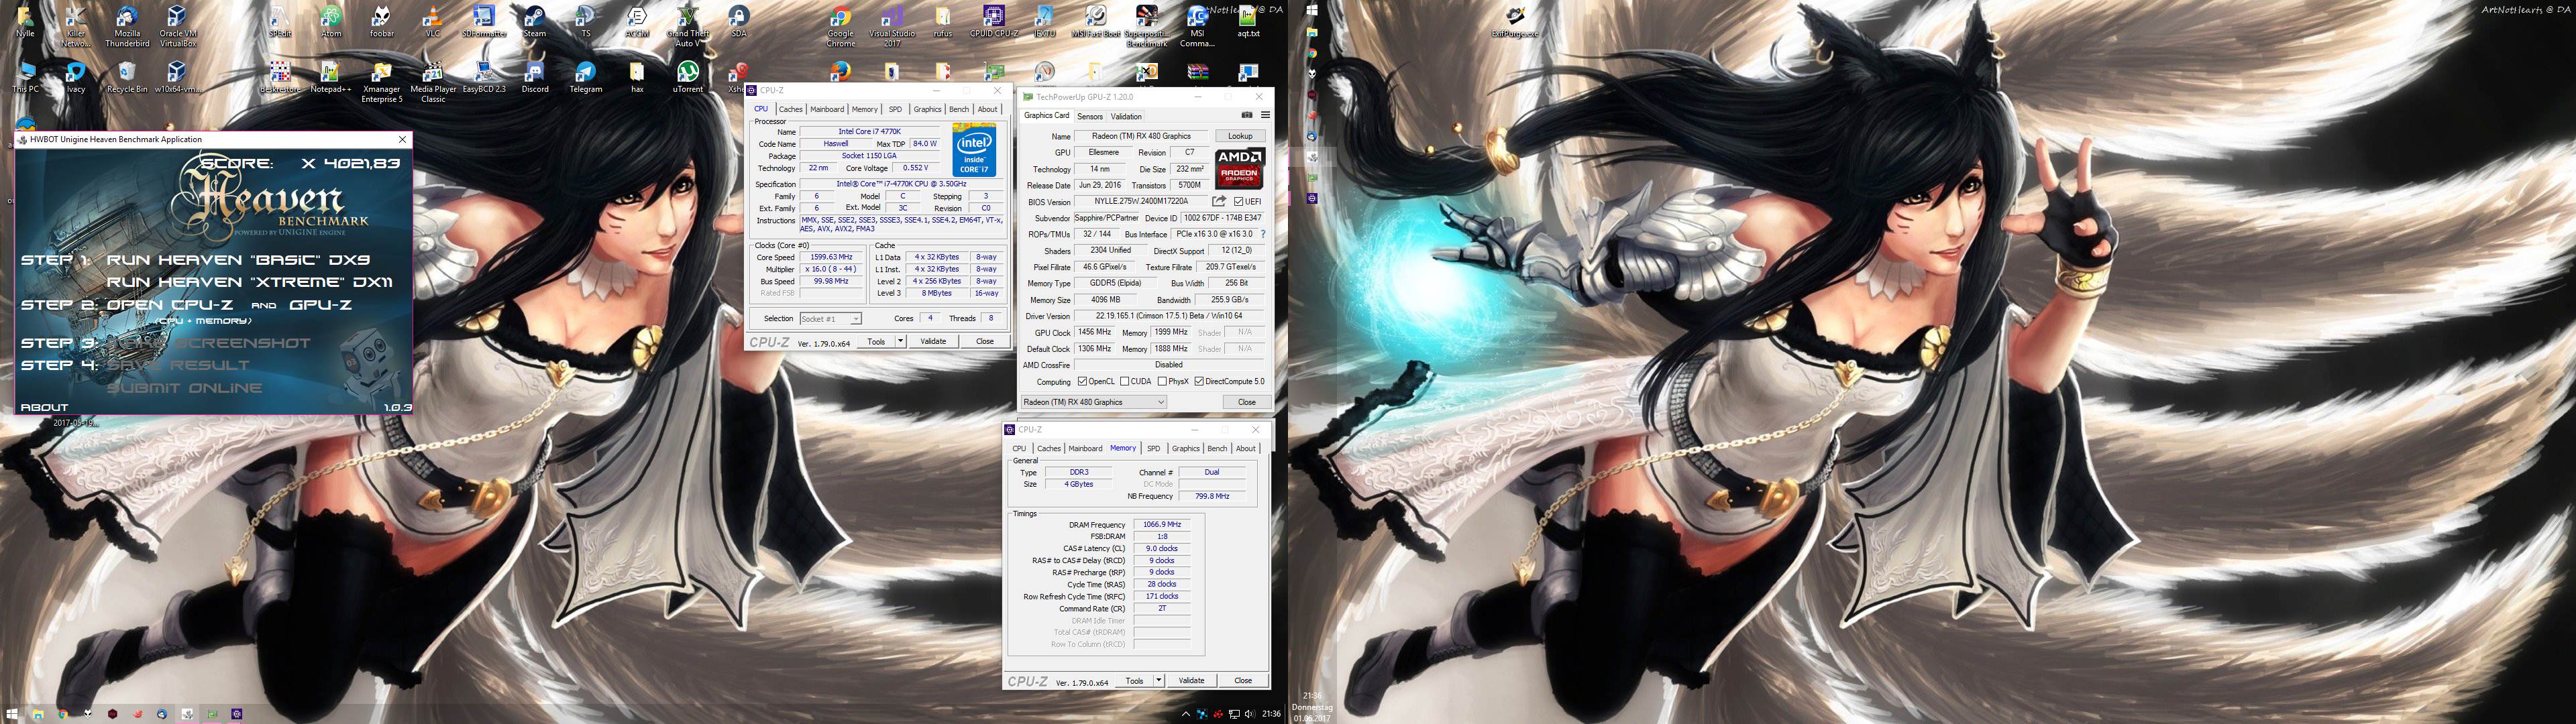Open the rufus desktop icon
2576x724 pixels.
pos(943,22)
